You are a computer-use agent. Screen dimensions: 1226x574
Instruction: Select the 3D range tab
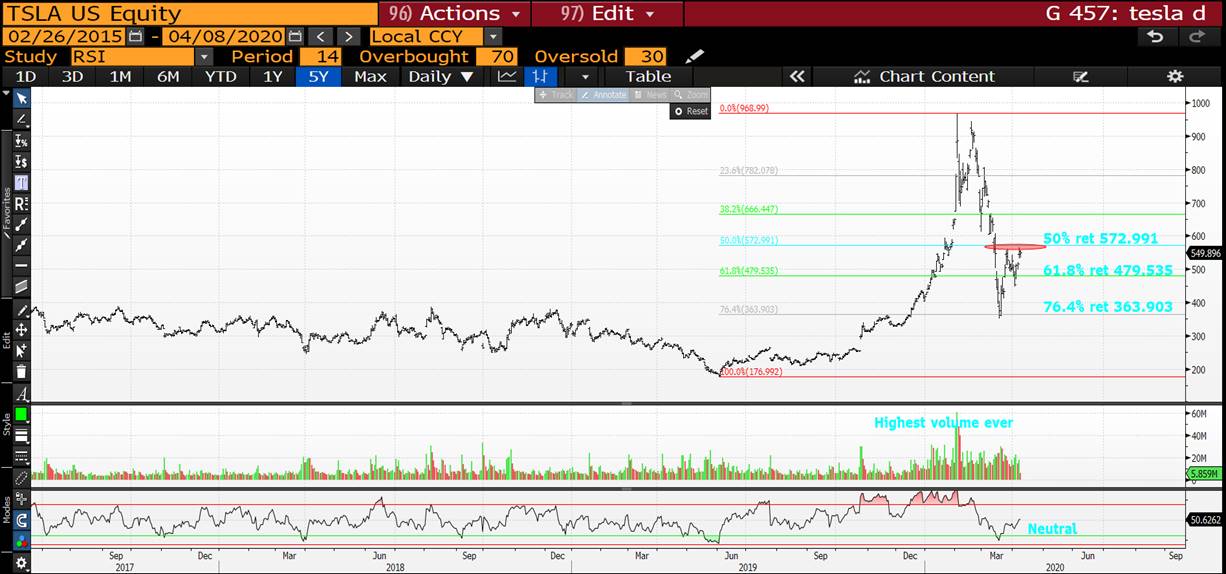[x=72, y=76]
